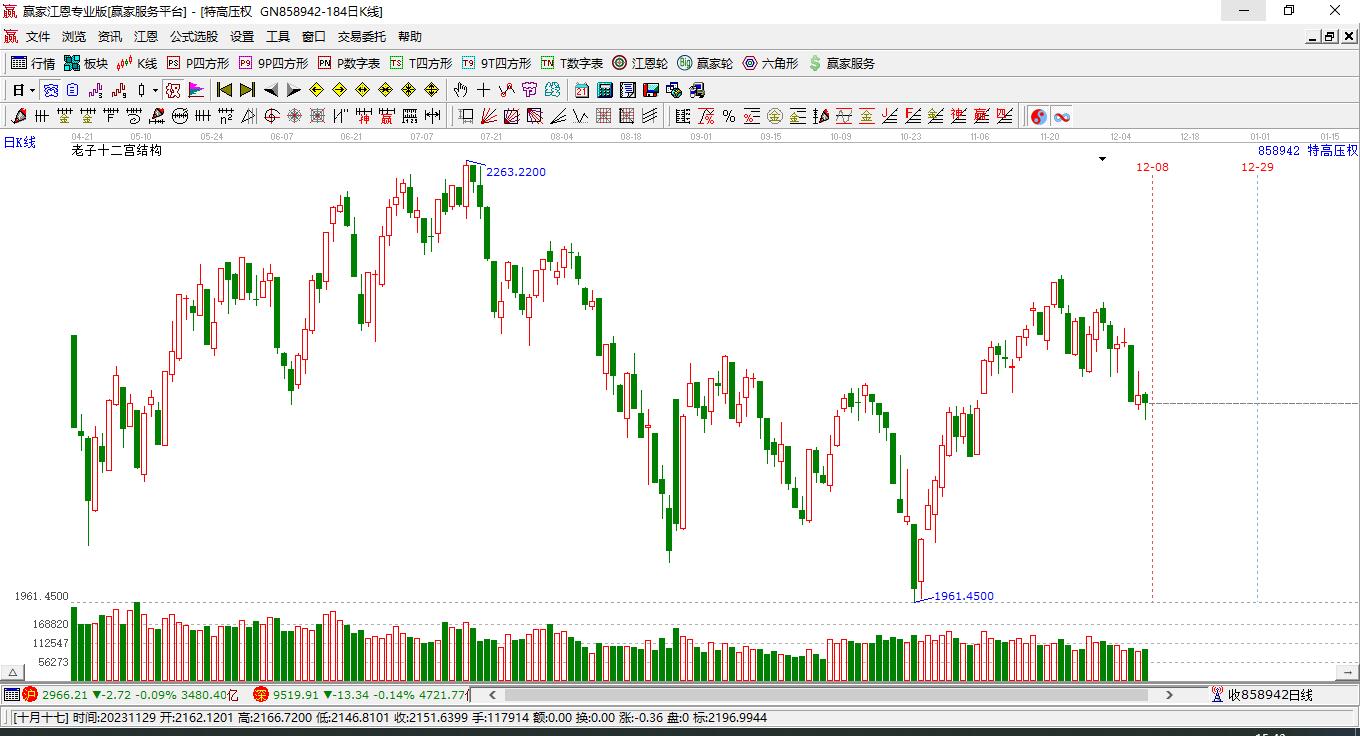Click the 深 Shenzhen index badge
The height and width of the screenshot is (736, 1360).
pos(261,694)
